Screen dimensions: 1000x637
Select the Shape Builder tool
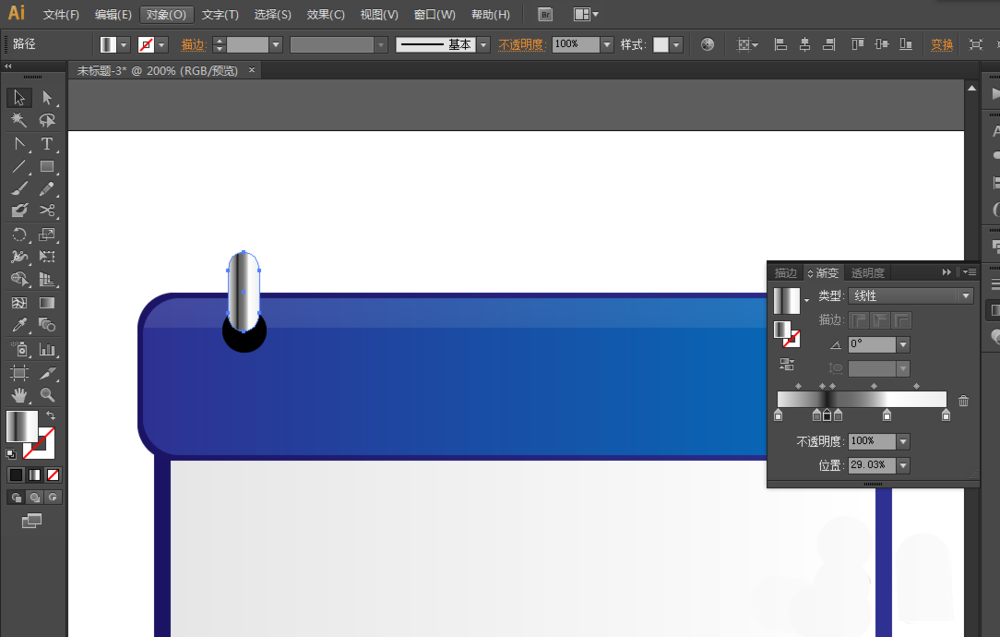(x=19, y=279)
